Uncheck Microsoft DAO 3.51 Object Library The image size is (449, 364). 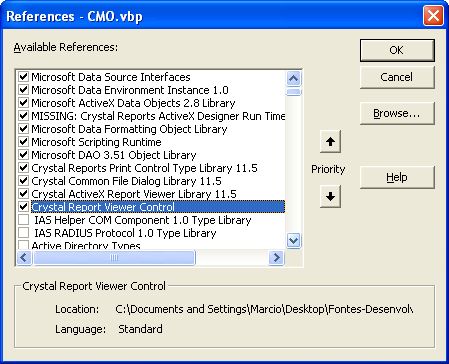click(23, 155)
